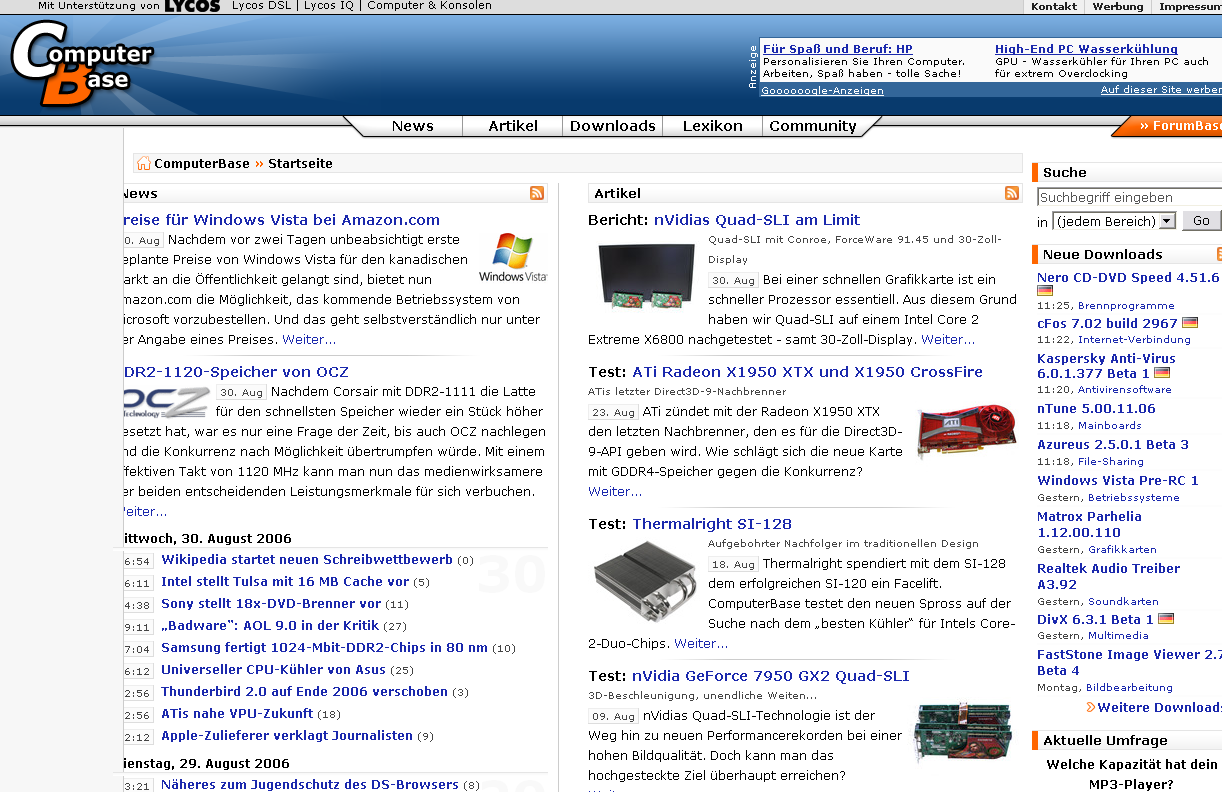Open Apple-Zulieferer verklagt Journalisten news

[287, 736]
